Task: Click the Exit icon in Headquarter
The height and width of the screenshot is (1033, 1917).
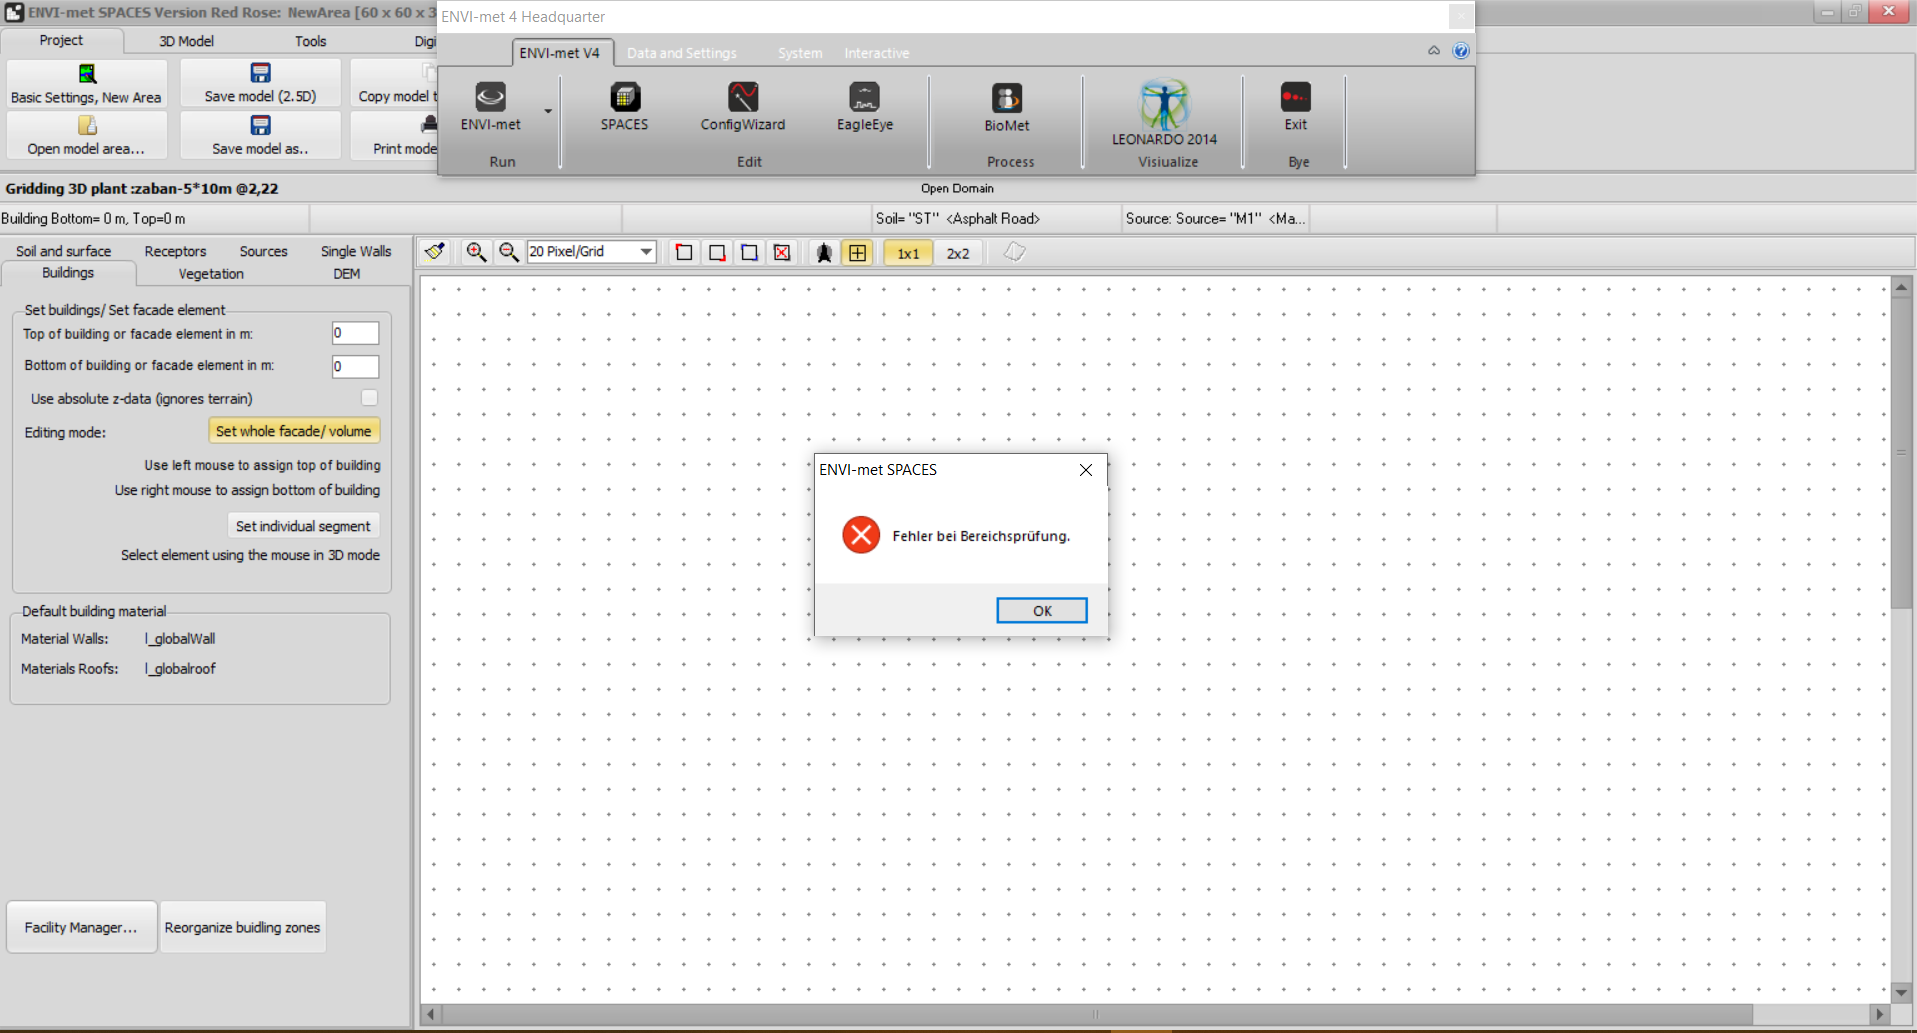Action: [x=1296, y=107]
